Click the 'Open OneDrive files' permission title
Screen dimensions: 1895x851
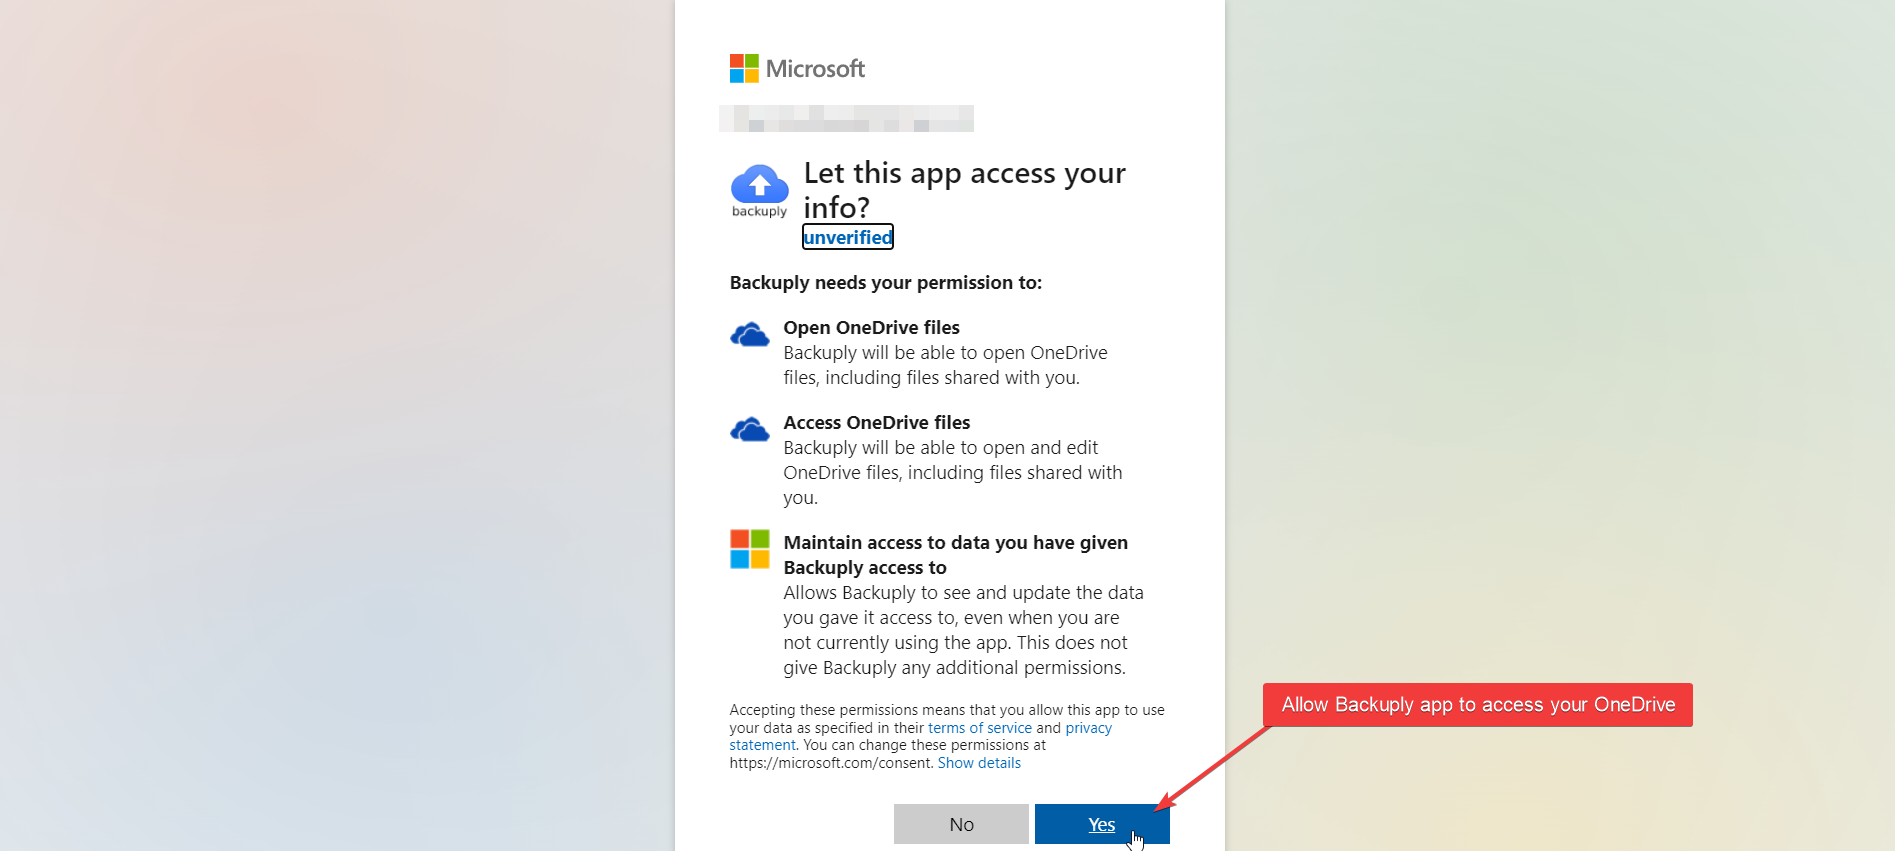(872, 328)
